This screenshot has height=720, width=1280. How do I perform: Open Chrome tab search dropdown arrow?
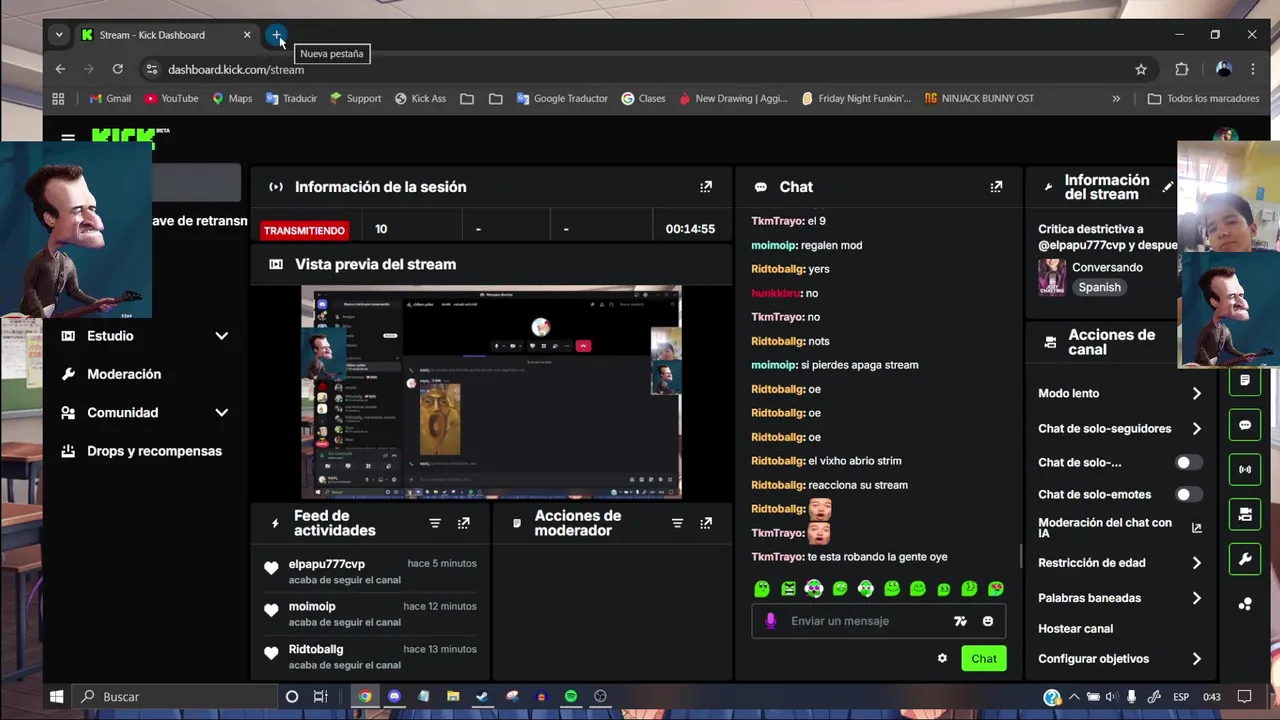59,35
